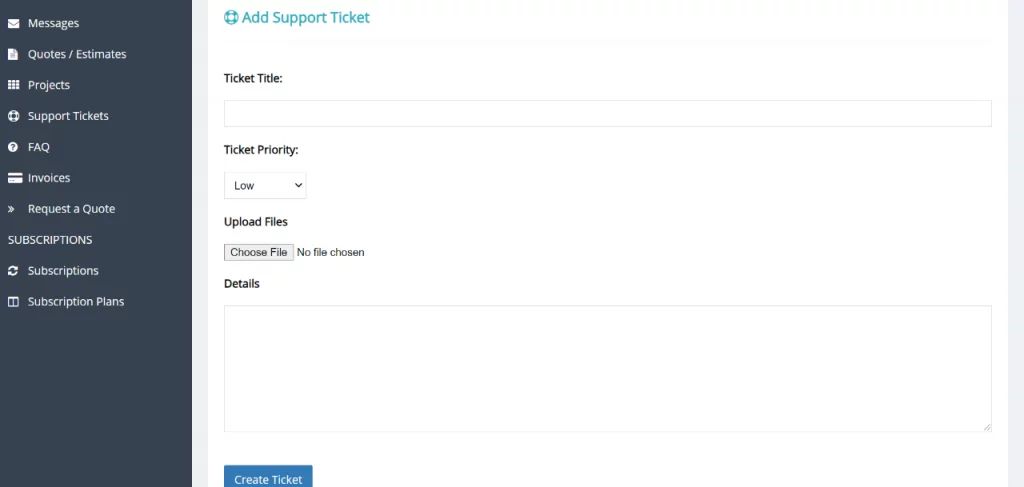Focus the Ticket Title input field

pos(607,114)
